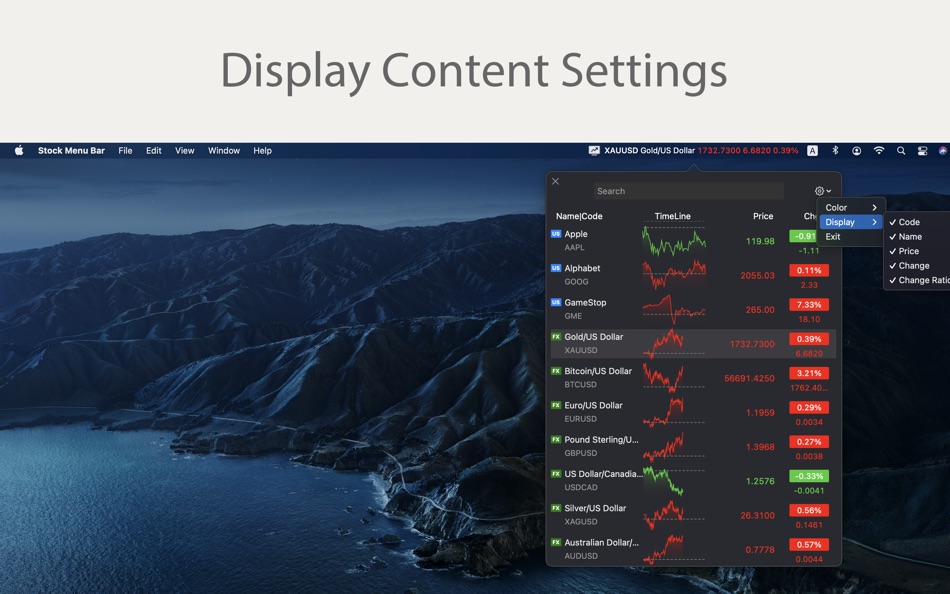Open the Window menu

tap(224, 150)
